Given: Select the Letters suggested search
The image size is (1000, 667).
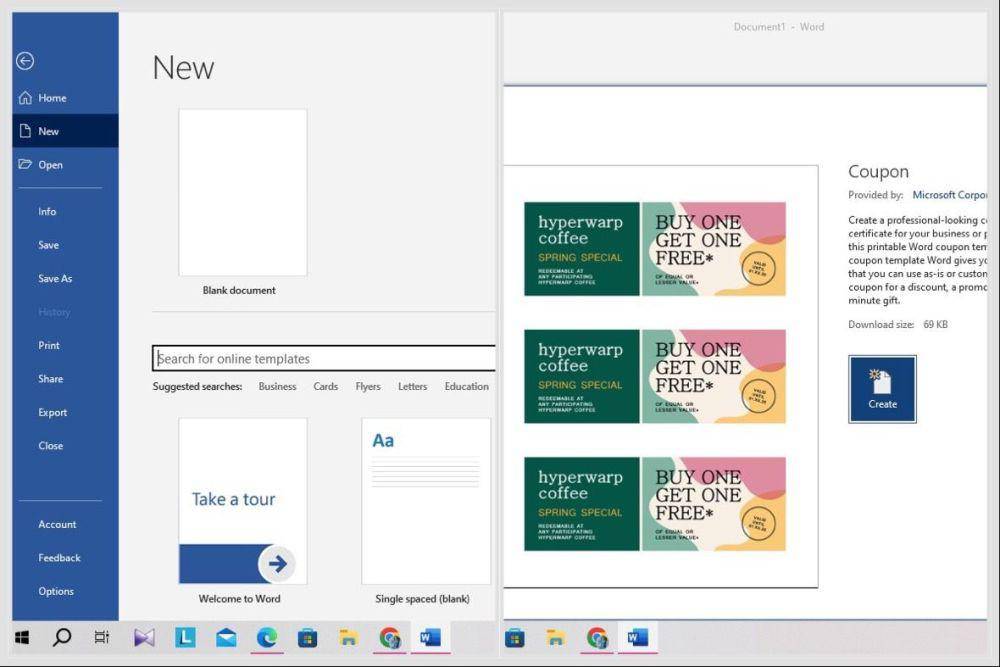Looking at the screenshot, I should [x=412, y=386].
